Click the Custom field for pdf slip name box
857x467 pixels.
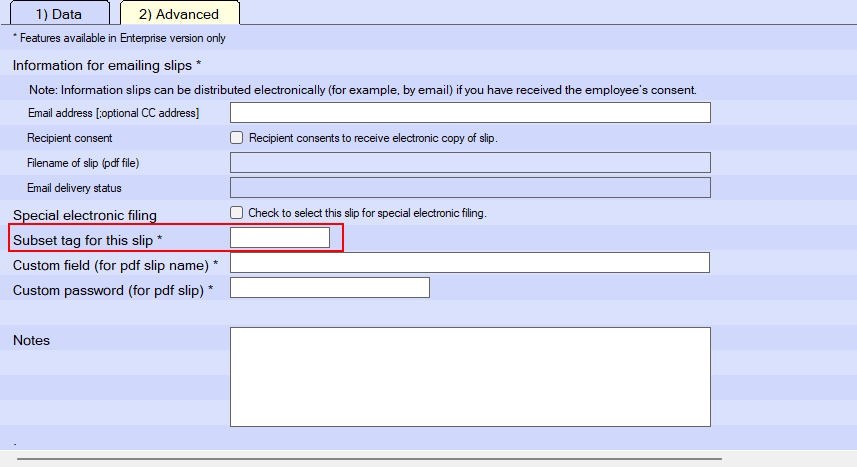(x=470, y=263)
